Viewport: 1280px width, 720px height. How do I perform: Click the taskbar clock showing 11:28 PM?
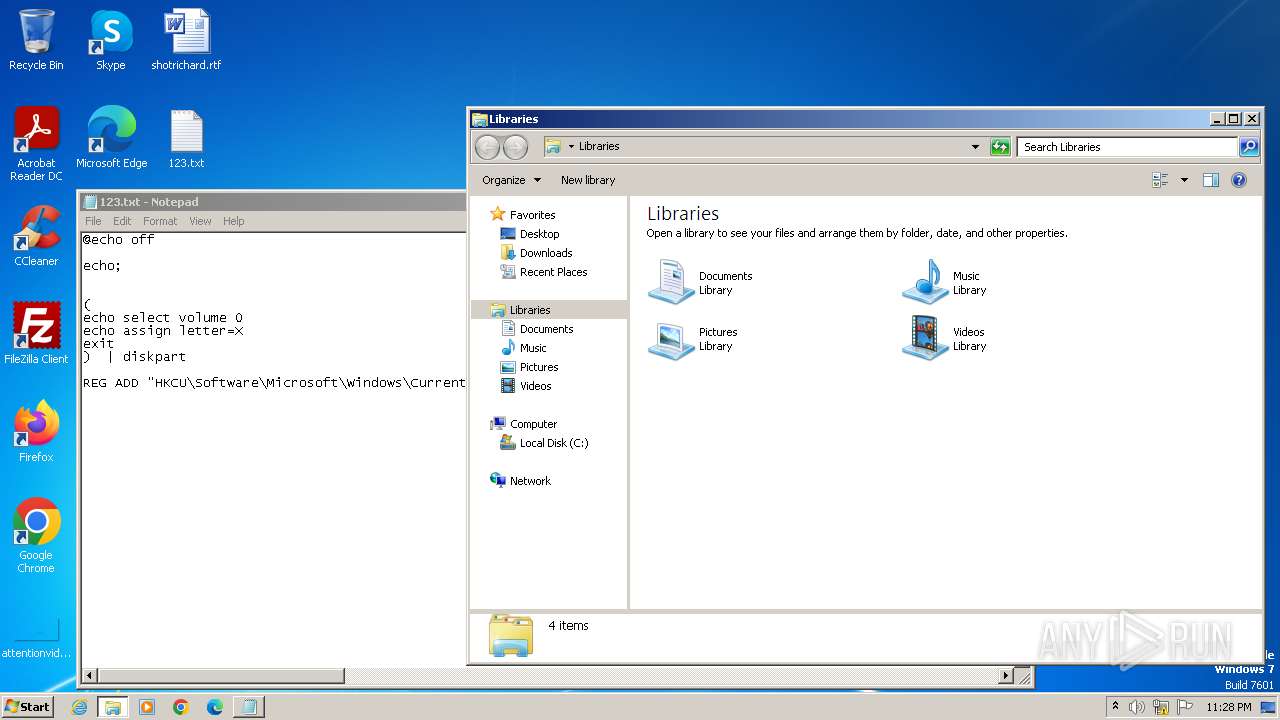1228,707
